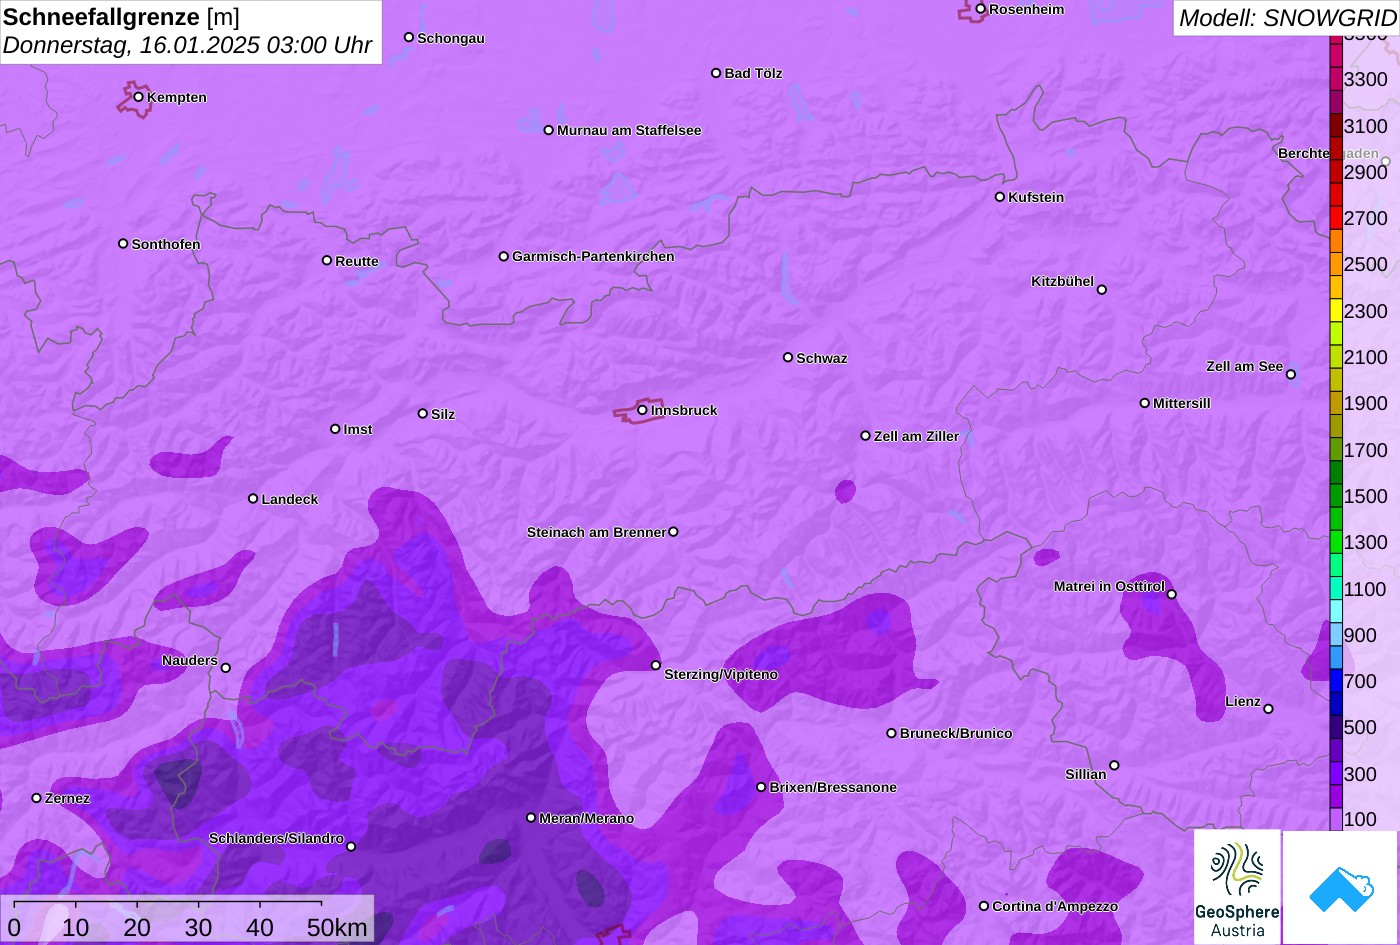1400x945 pixels.
Task: Click the Schwaz marker dot
Action: coord(788,357)
